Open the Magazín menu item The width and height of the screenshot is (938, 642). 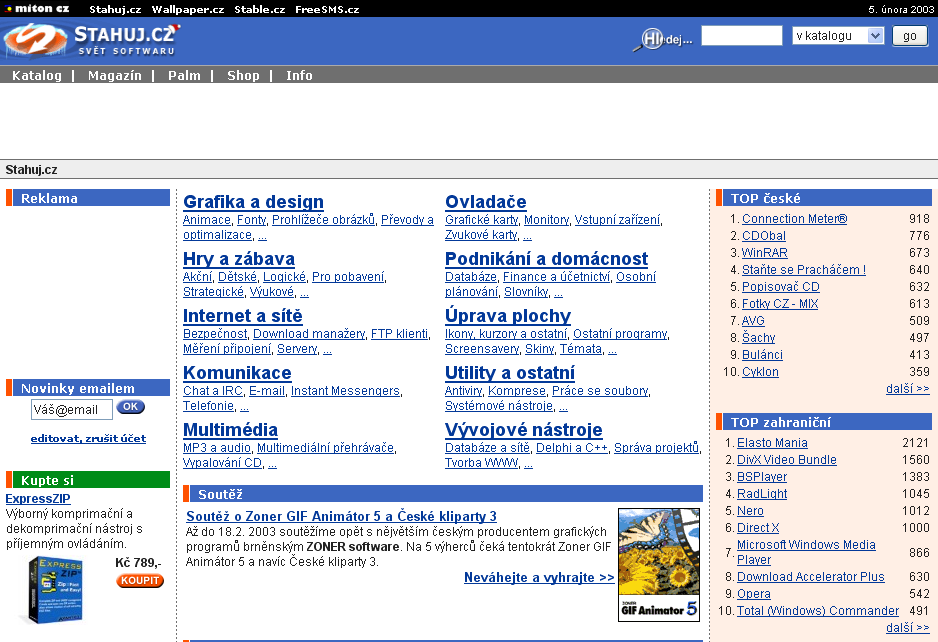point(115,75)
